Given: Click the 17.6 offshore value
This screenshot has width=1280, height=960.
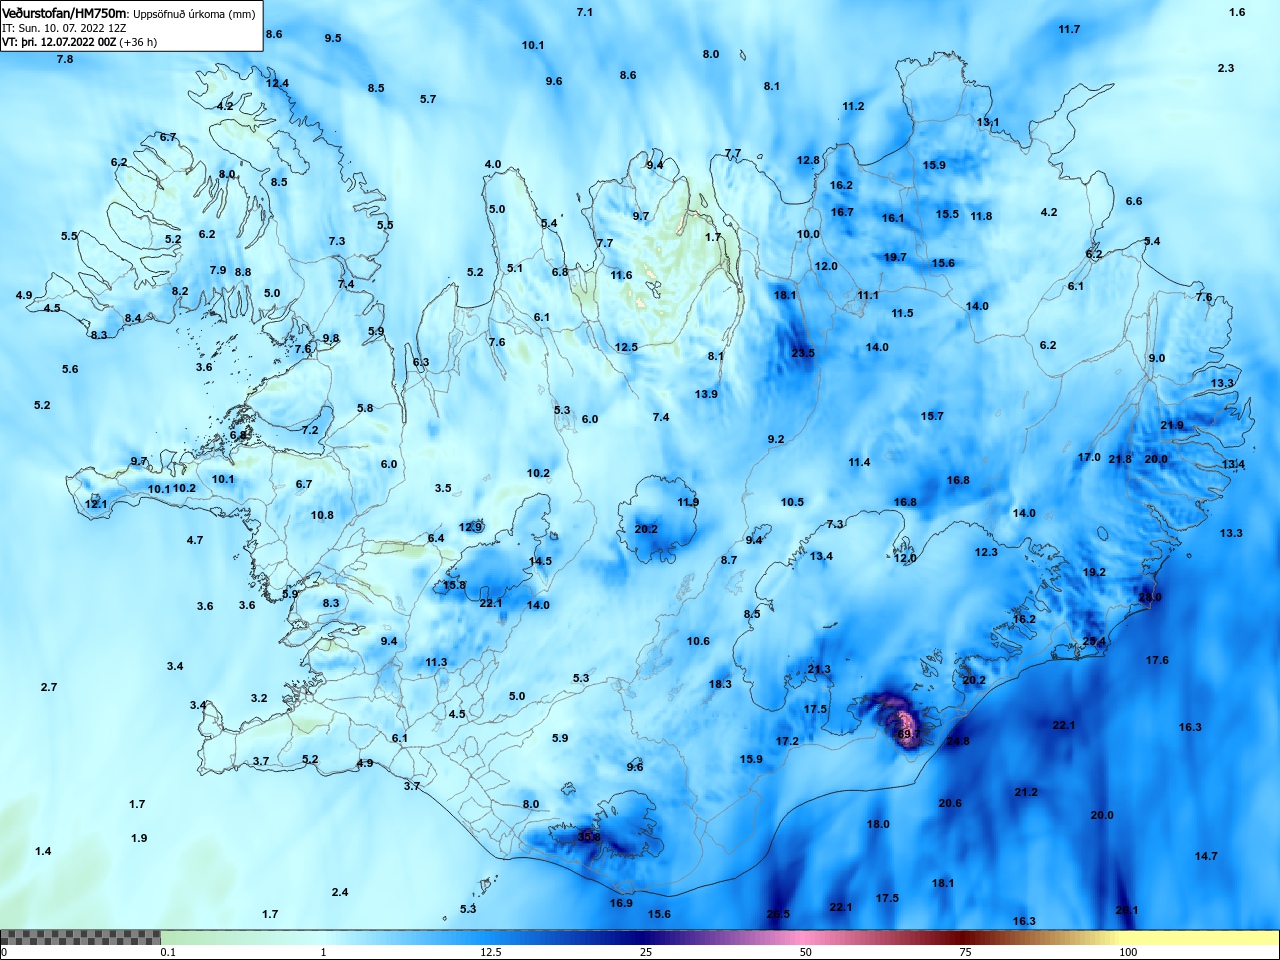Looking at the screenshot, I should click(1157, 660).
